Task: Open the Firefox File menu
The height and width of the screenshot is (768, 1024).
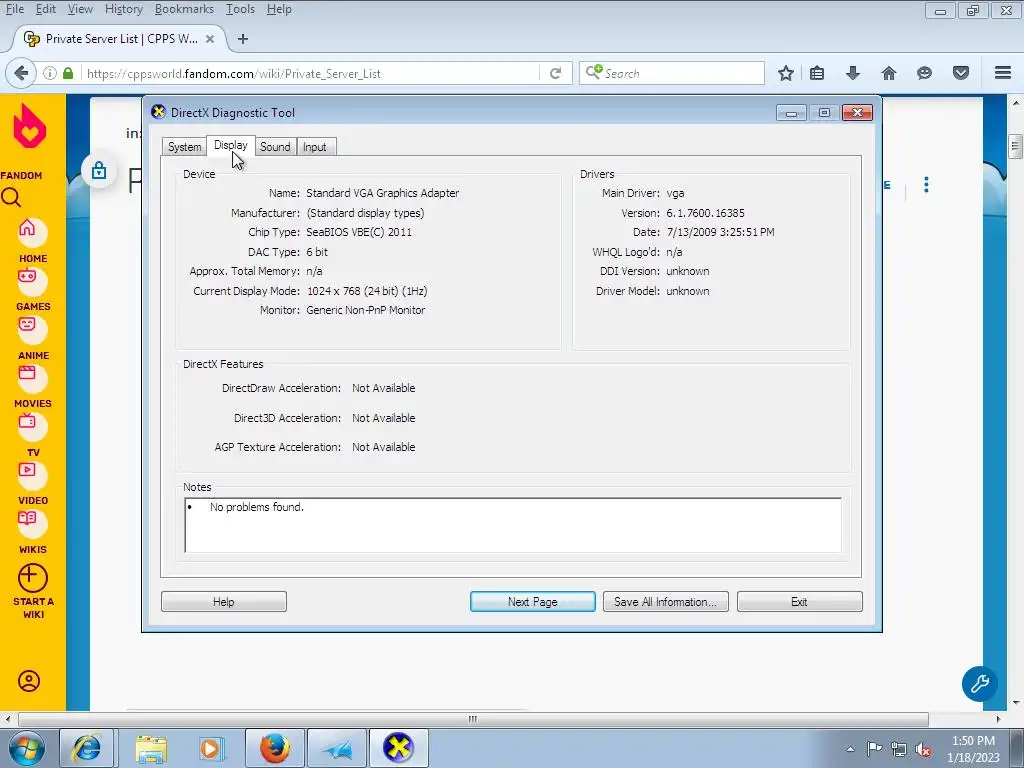Action: coord(14,9)
